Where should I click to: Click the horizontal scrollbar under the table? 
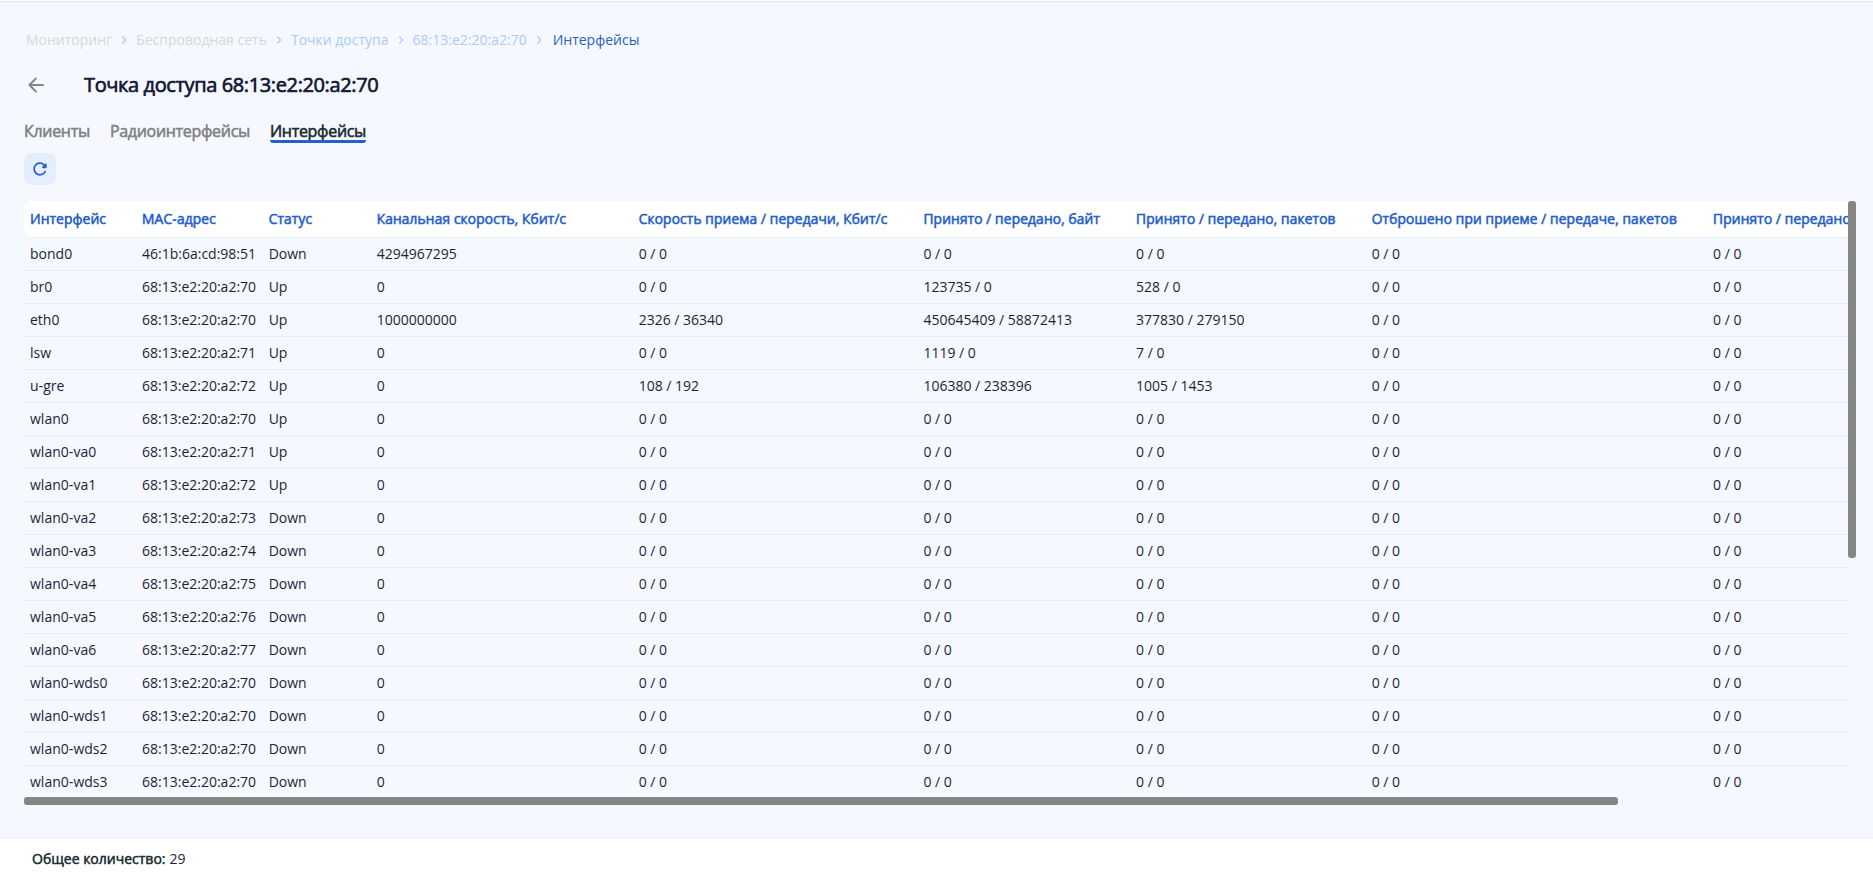pos(821,801)
